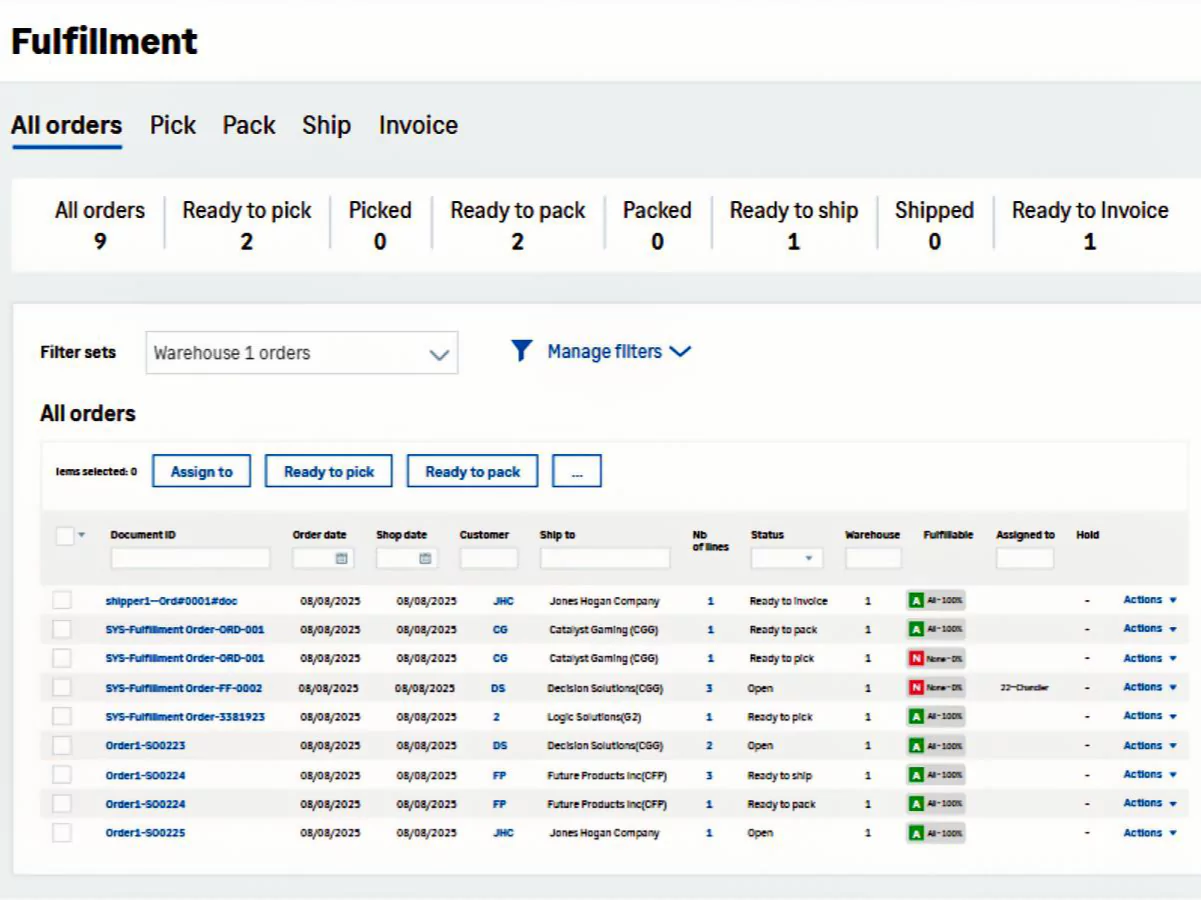Click the green A badge in the Order1-SO0225 row
The width and height of the screenshot is (1201, 900).
tap(915, 833)
